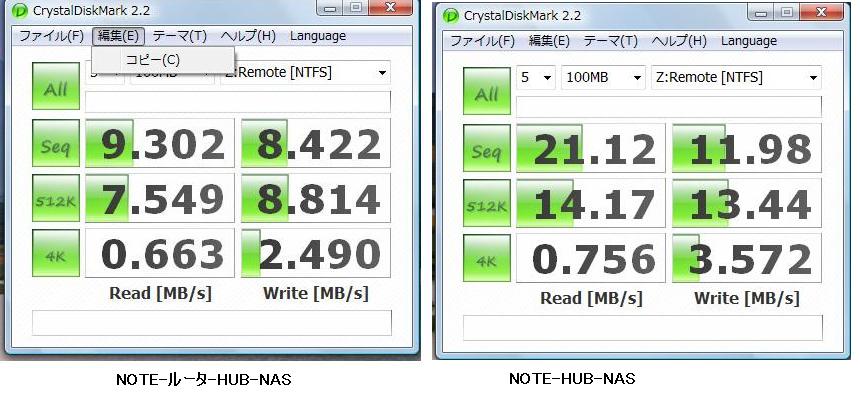This screenshot has height=400, width=860.
Task: Click Seq read value 21.12 in right window
Action: pyautogui.click(x=591, y=148)
